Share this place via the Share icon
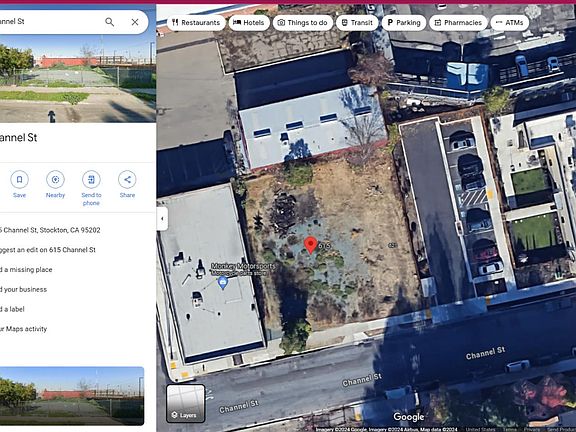The image size is (576, 432). tap(127, 180)
